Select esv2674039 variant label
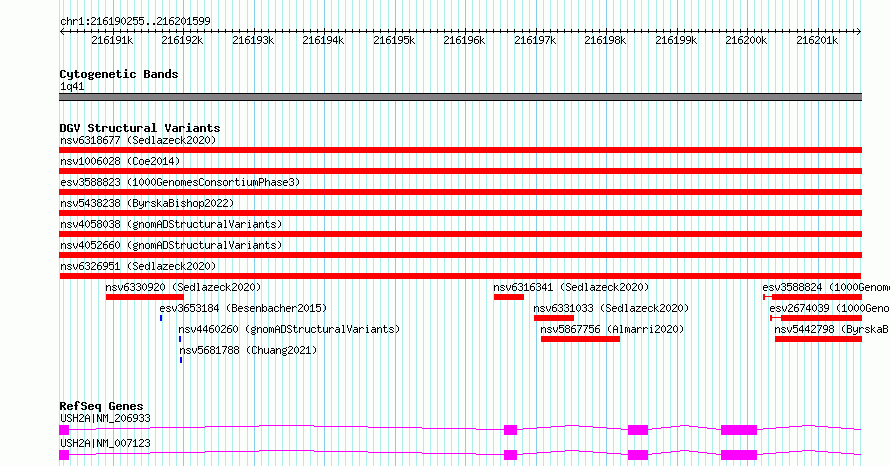The image size is (890, 466). coord(829,308)
